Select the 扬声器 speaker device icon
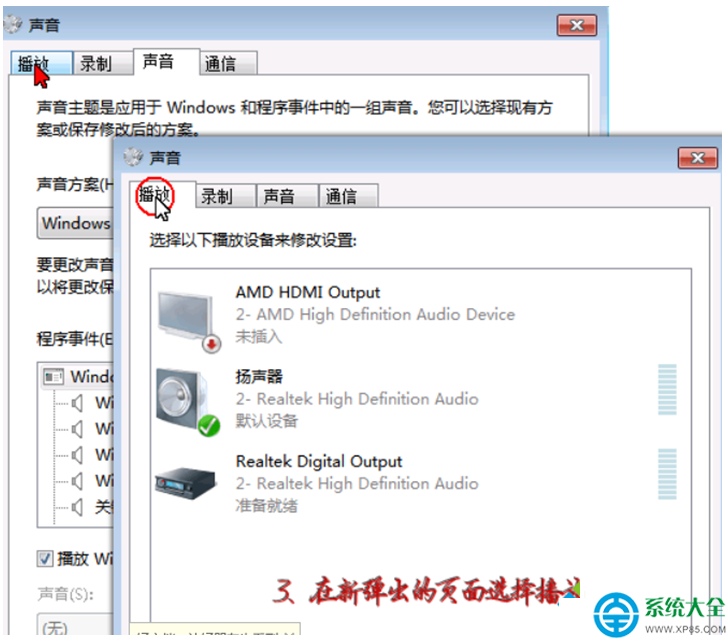This screenshot has height=640, width=728. [x=188, y=402]
